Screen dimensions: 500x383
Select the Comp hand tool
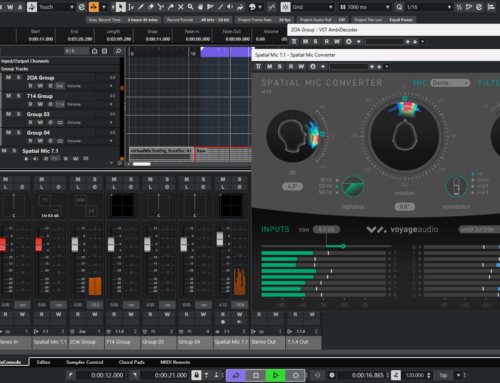(200, 7)
